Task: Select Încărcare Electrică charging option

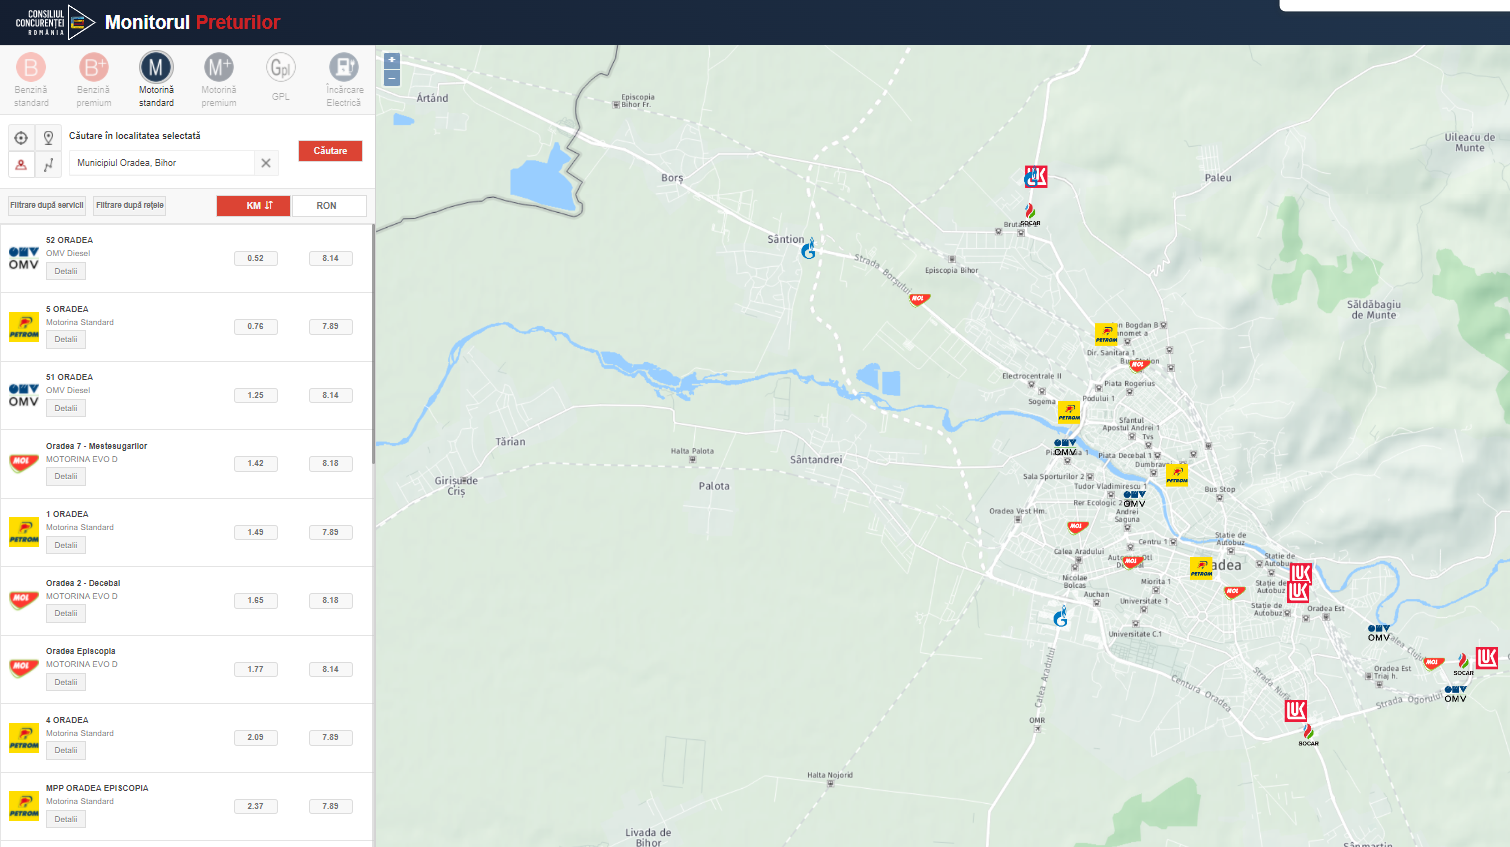Action: 344,79
